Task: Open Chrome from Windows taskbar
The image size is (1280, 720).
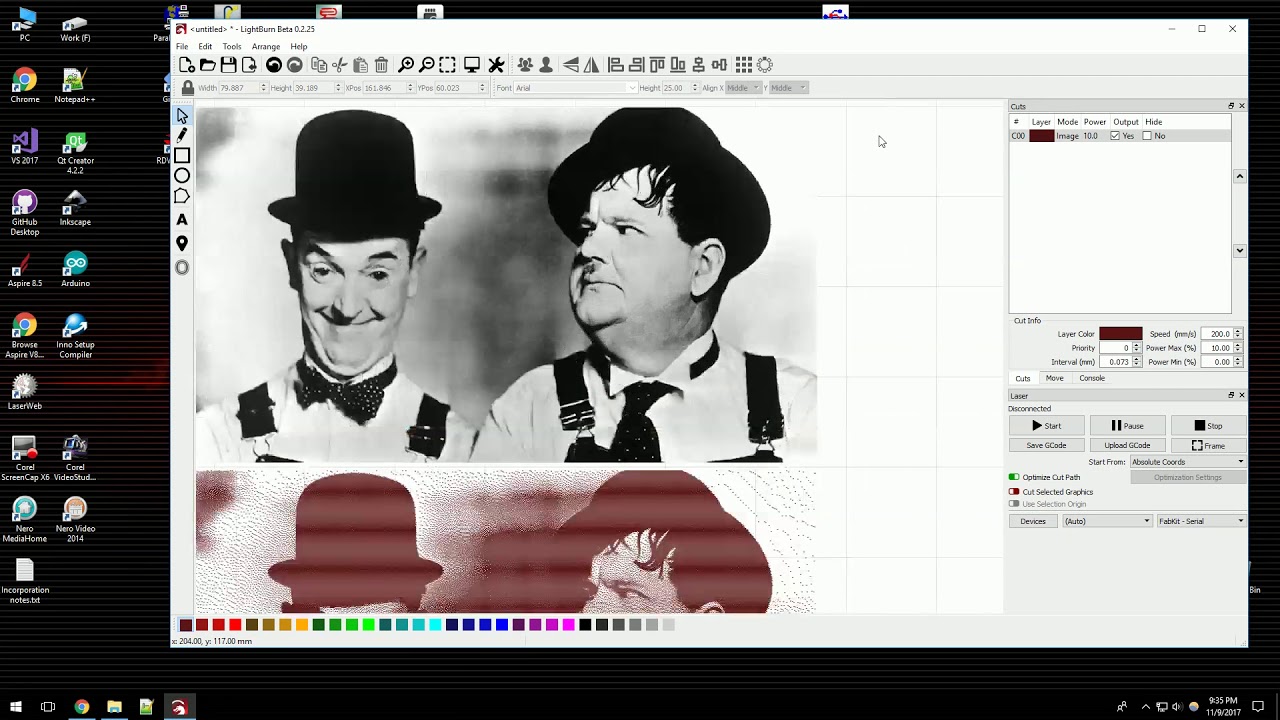Action: [81, 707]
